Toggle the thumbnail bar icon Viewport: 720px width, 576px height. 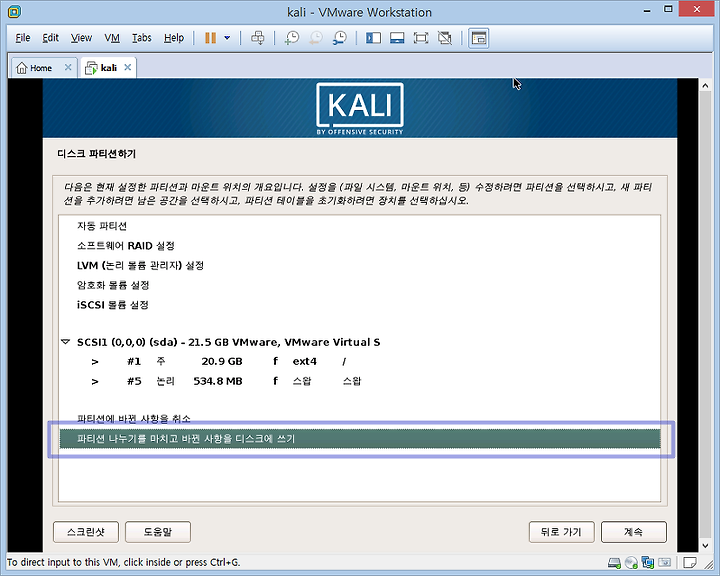point(397,38)
